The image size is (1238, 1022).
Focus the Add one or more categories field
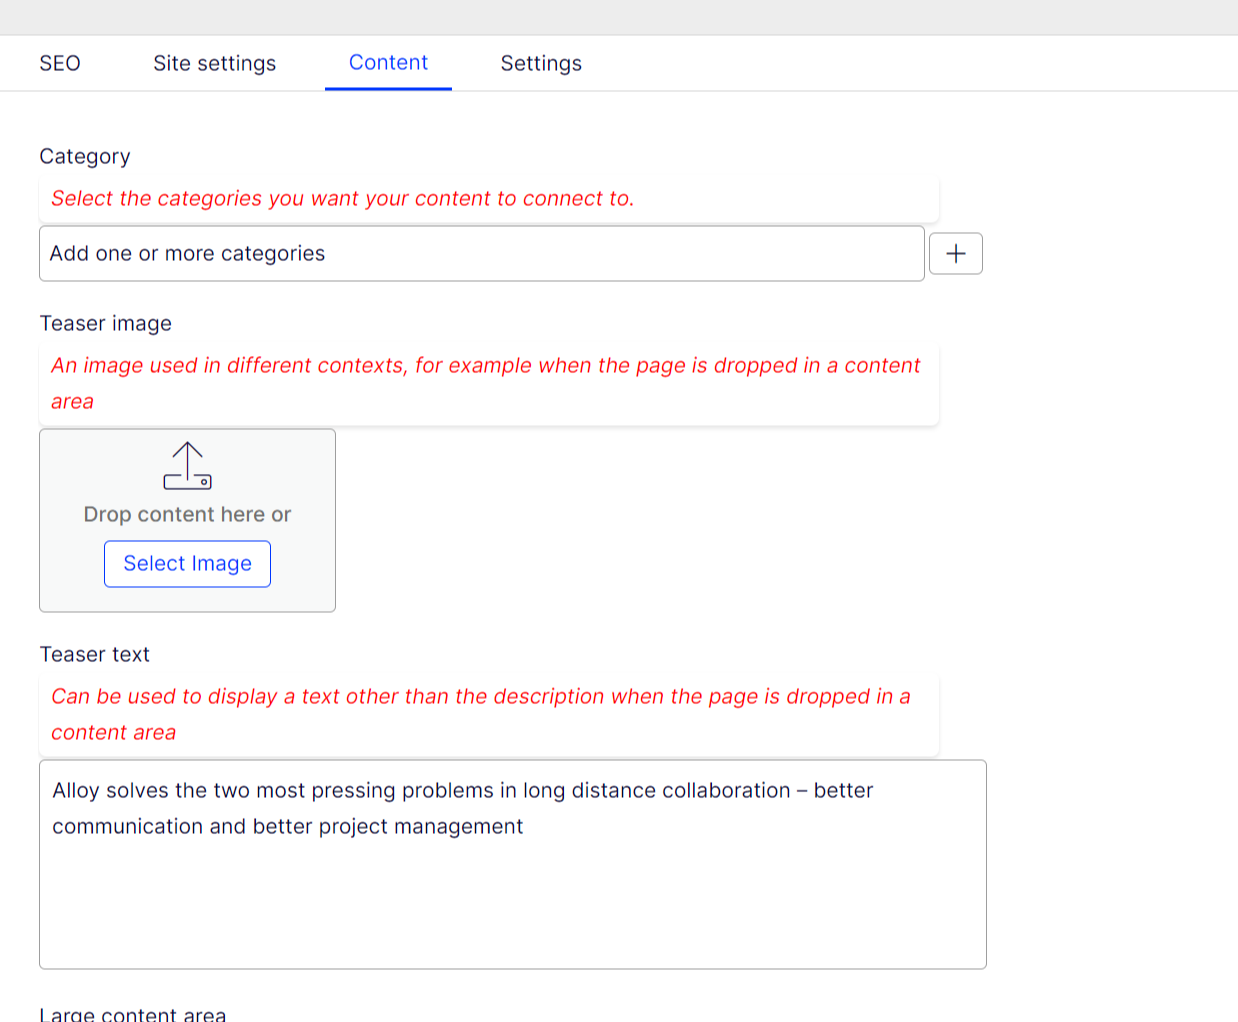pyautogui.click(x=480, y=254)
